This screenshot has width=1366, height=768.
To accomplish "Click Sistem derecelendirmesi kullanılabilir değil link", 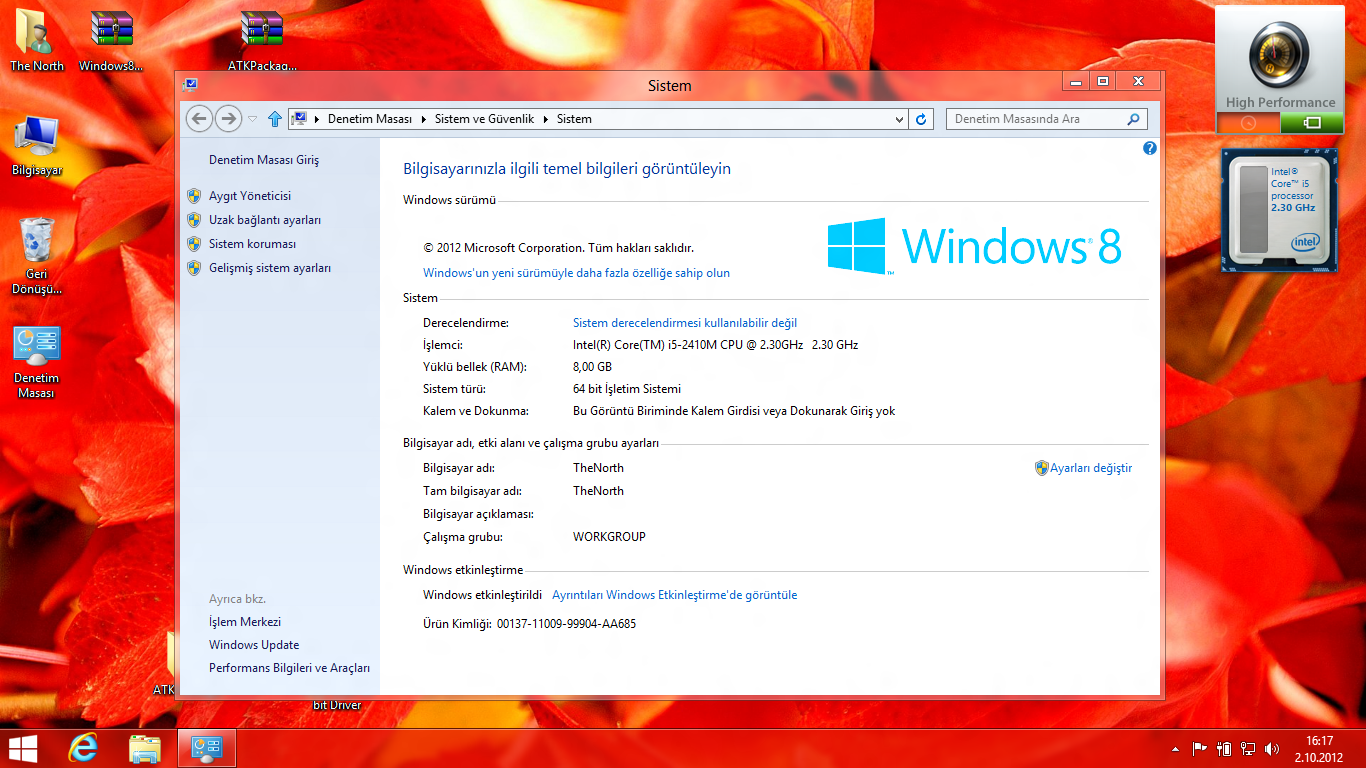I will pos(685,323).
